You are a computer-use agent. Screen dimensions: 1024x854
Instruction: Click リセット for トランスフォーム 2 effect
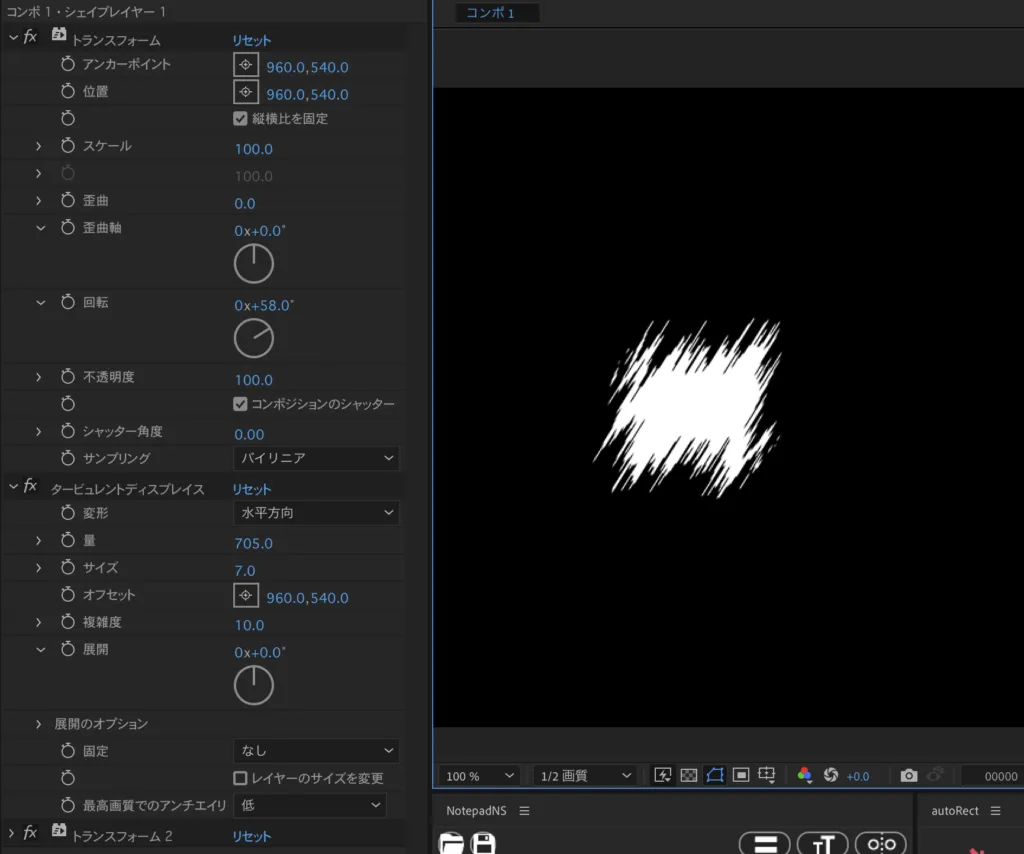(x=252, y=836)
